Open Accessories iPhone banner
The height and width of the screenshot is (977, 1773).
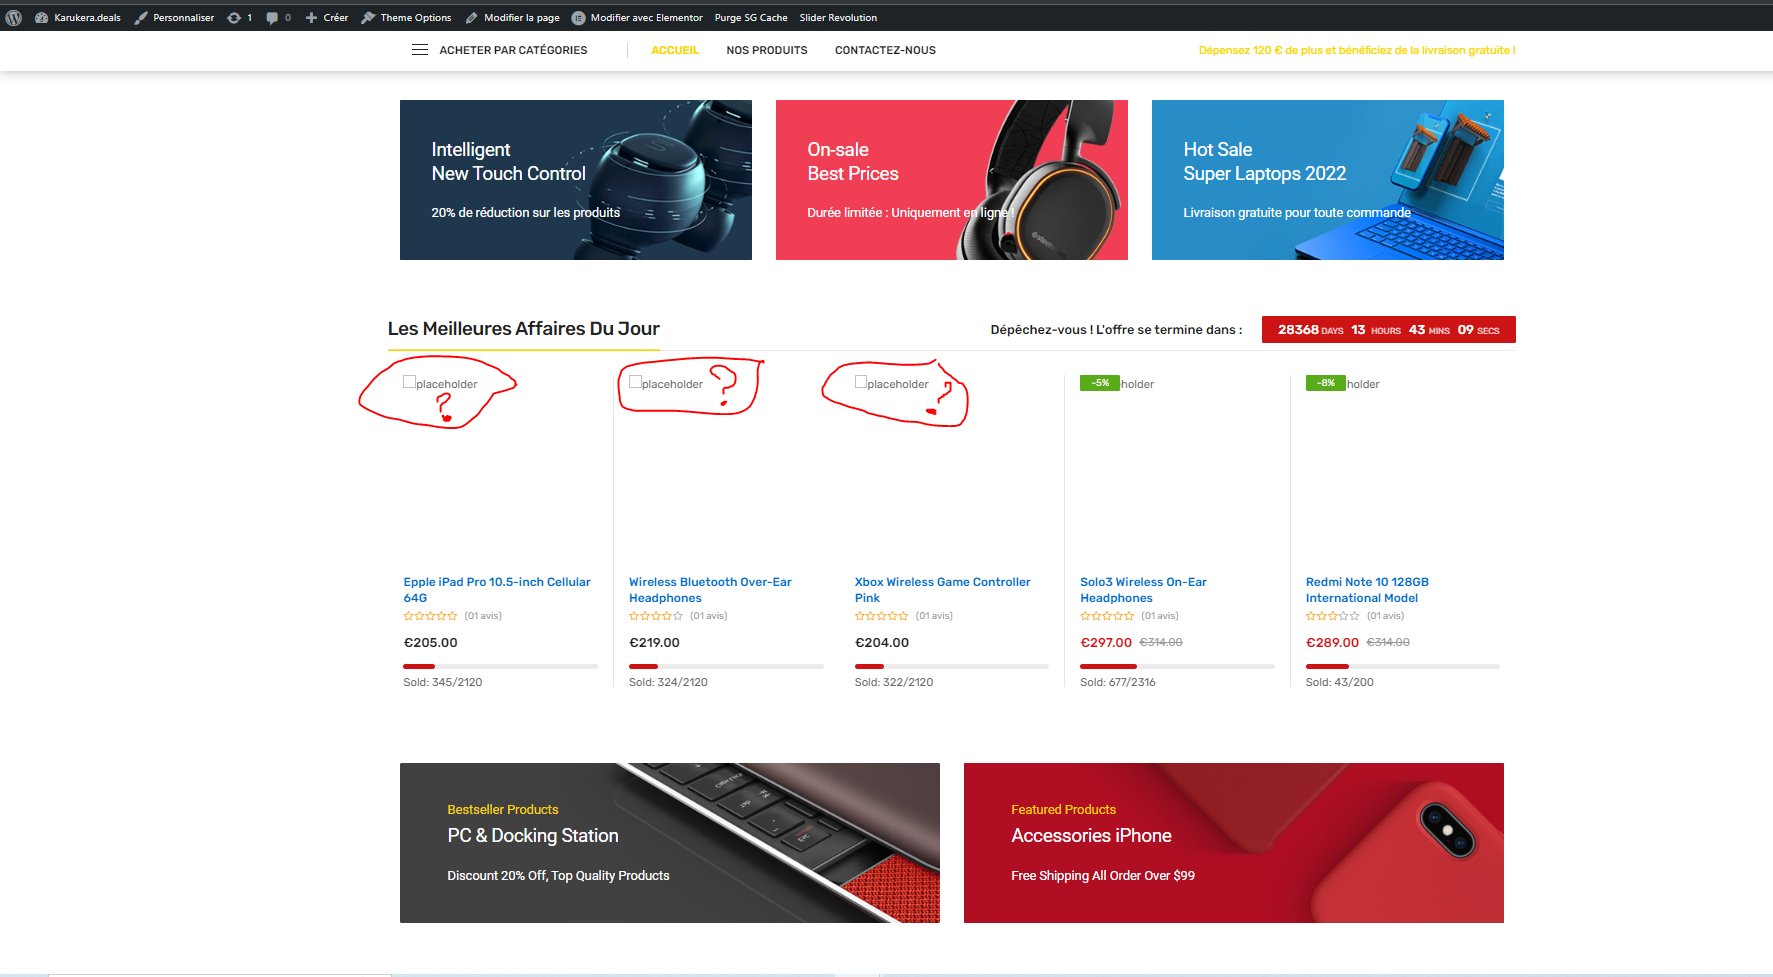[x=1234, y=843]
